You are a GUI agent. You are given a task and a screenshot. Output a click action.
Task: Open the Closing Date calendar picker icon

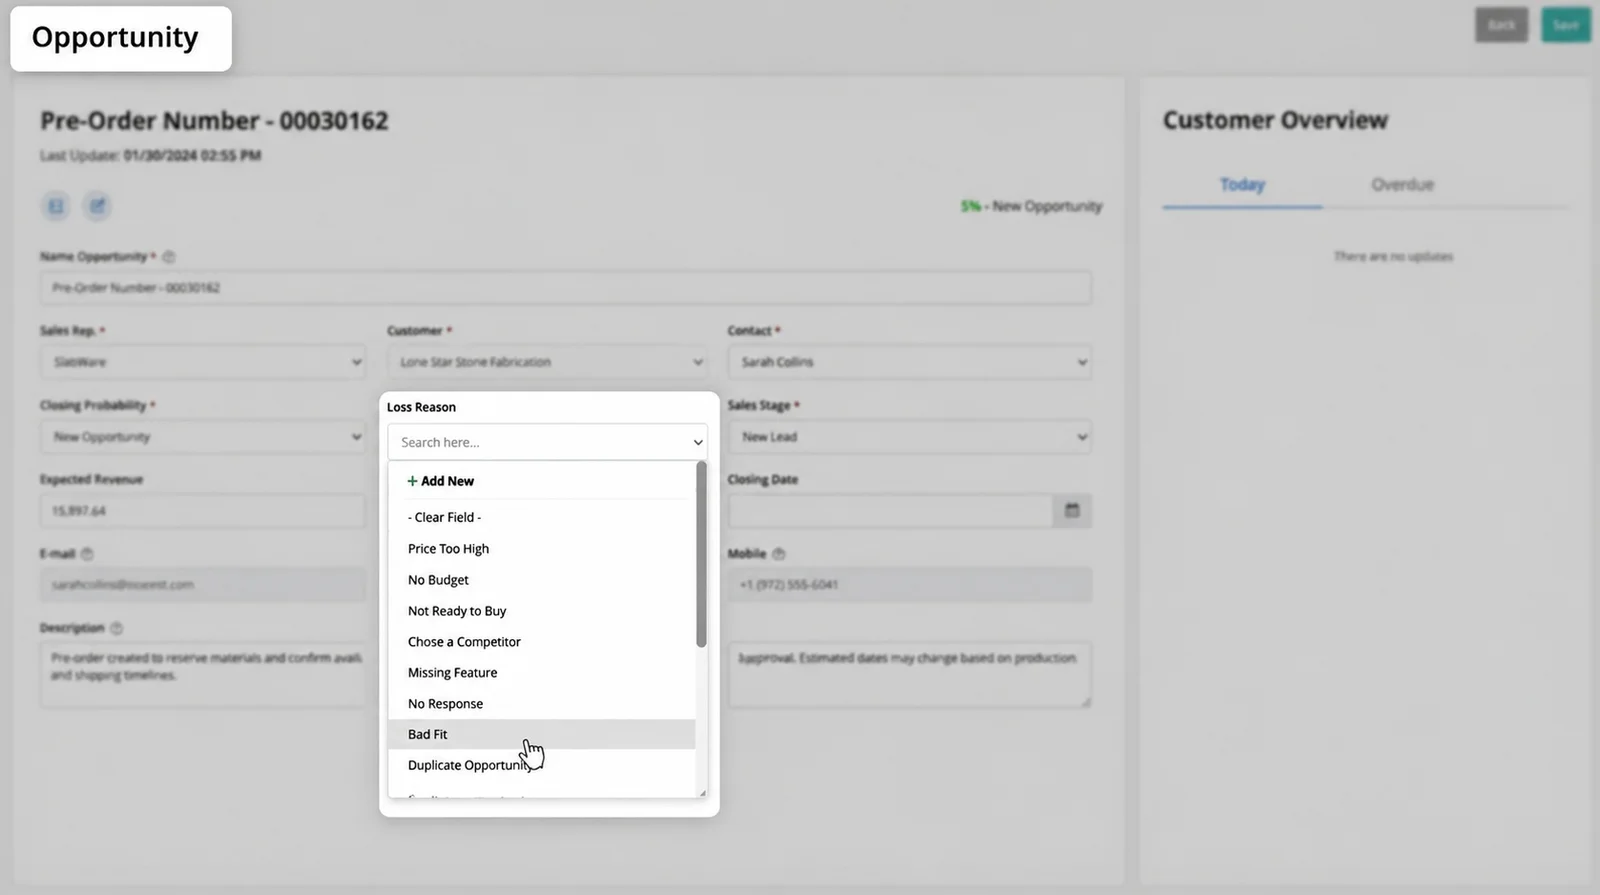1072,511
